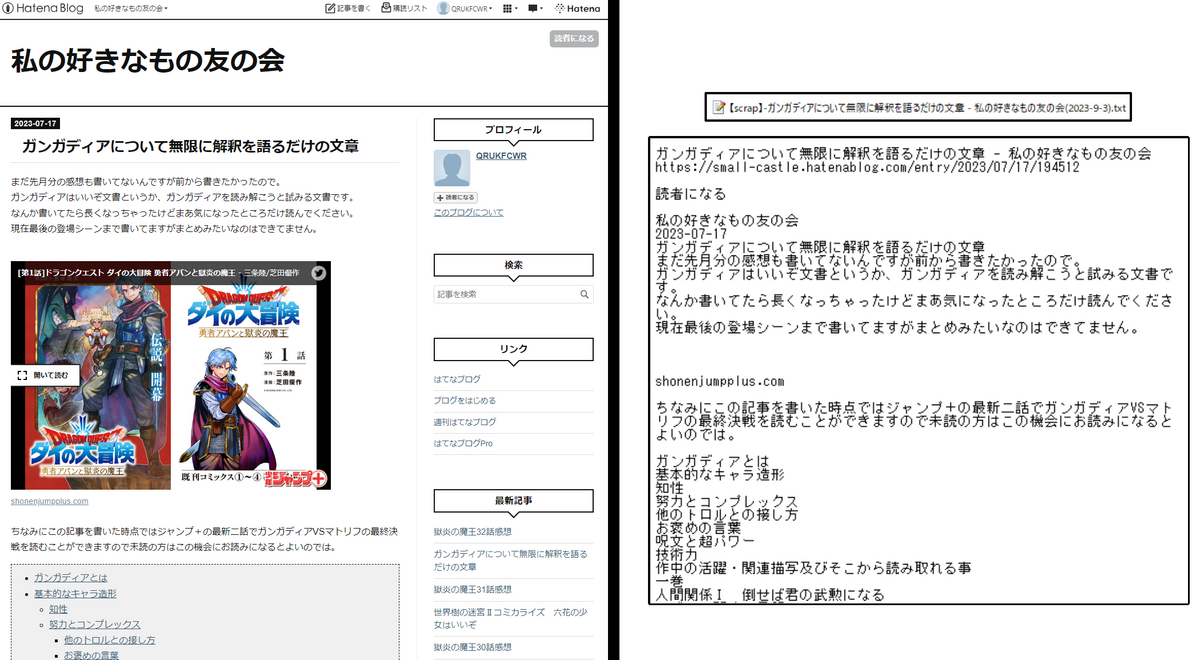Screen dimensions: 1200x660
Task: Open 週刊はてなブログ link
Action: 465,422
